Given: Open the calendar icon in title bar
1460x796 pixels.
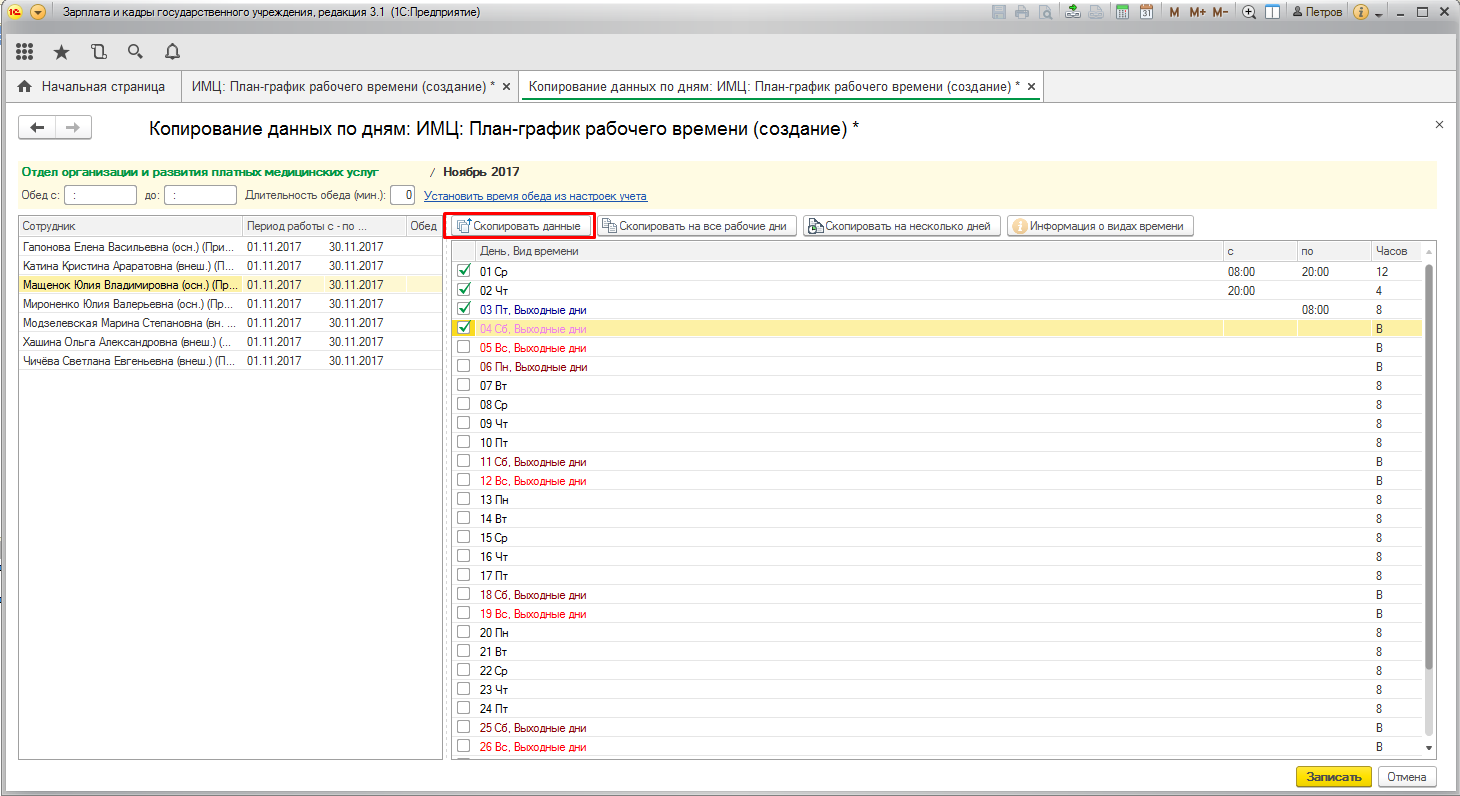Looking at the screenshot, I should click(x=1146, y=12).
